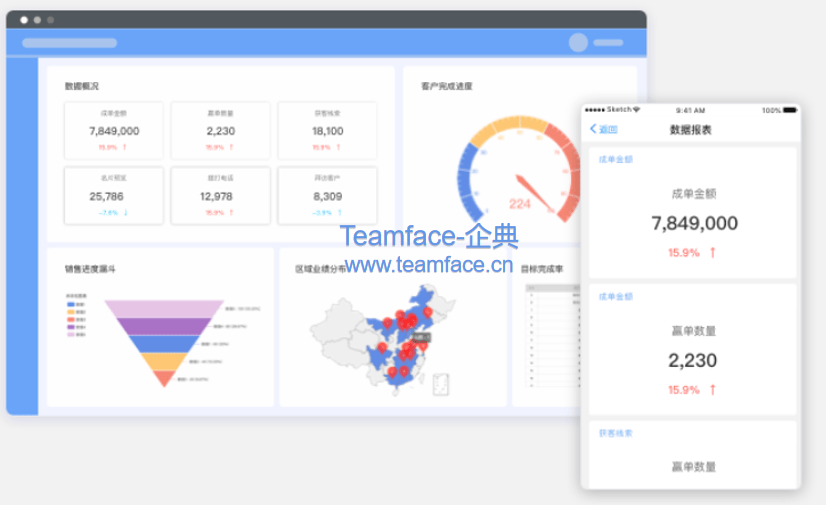
Task: Click the username placeholder beside the avatar
Action: coord(608,43)
